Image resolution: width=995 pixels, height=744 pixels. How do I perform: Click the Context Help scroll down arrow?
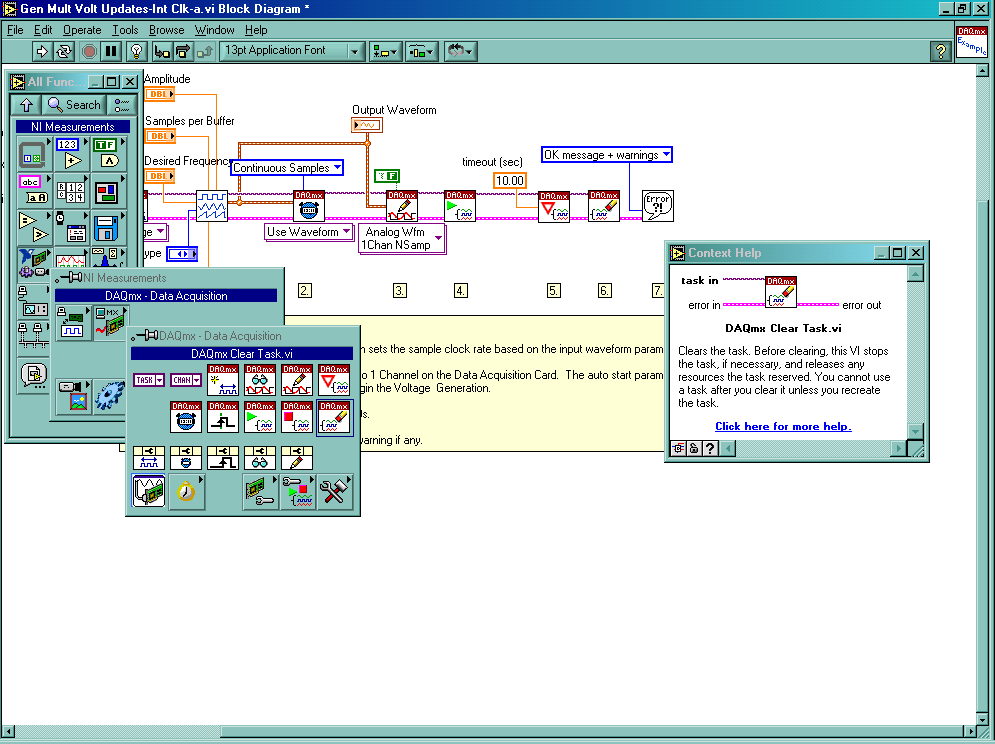click(x=915, y=432)
